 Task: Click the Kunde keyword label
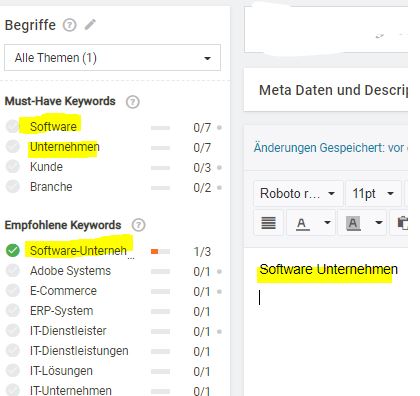[x=46, y=167]
